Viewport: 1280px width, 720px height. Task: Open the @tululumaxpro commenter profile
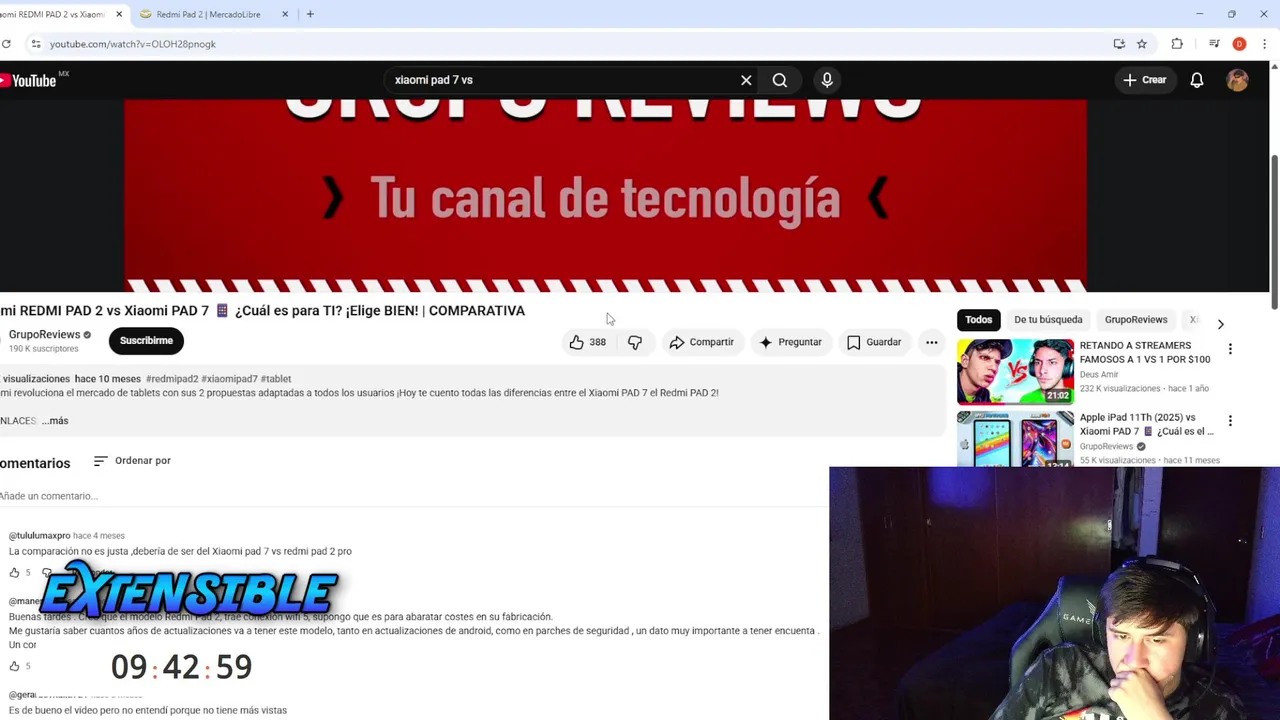pyautogui.click(x=39, y=536)
